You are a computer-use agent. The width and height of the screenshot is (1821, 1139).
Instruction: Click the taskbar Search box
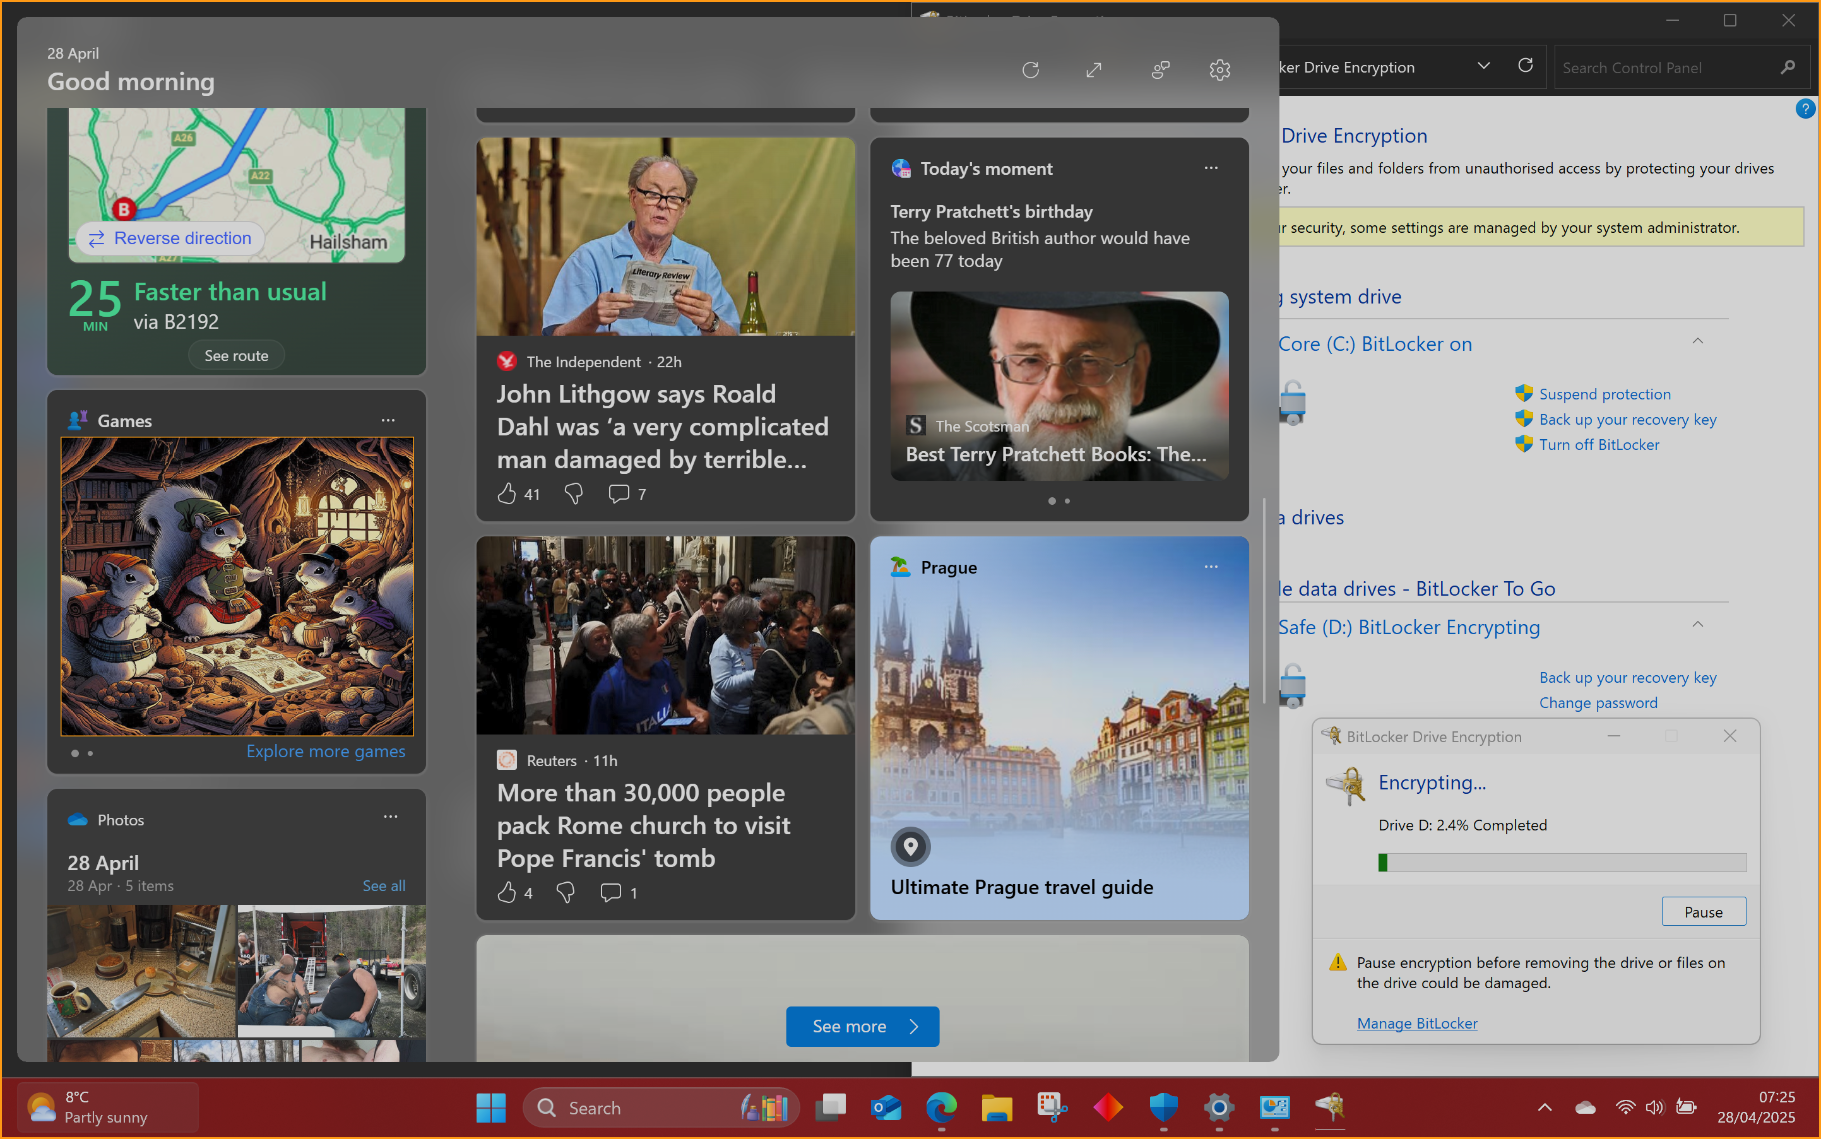click(x=661, y=1108)
